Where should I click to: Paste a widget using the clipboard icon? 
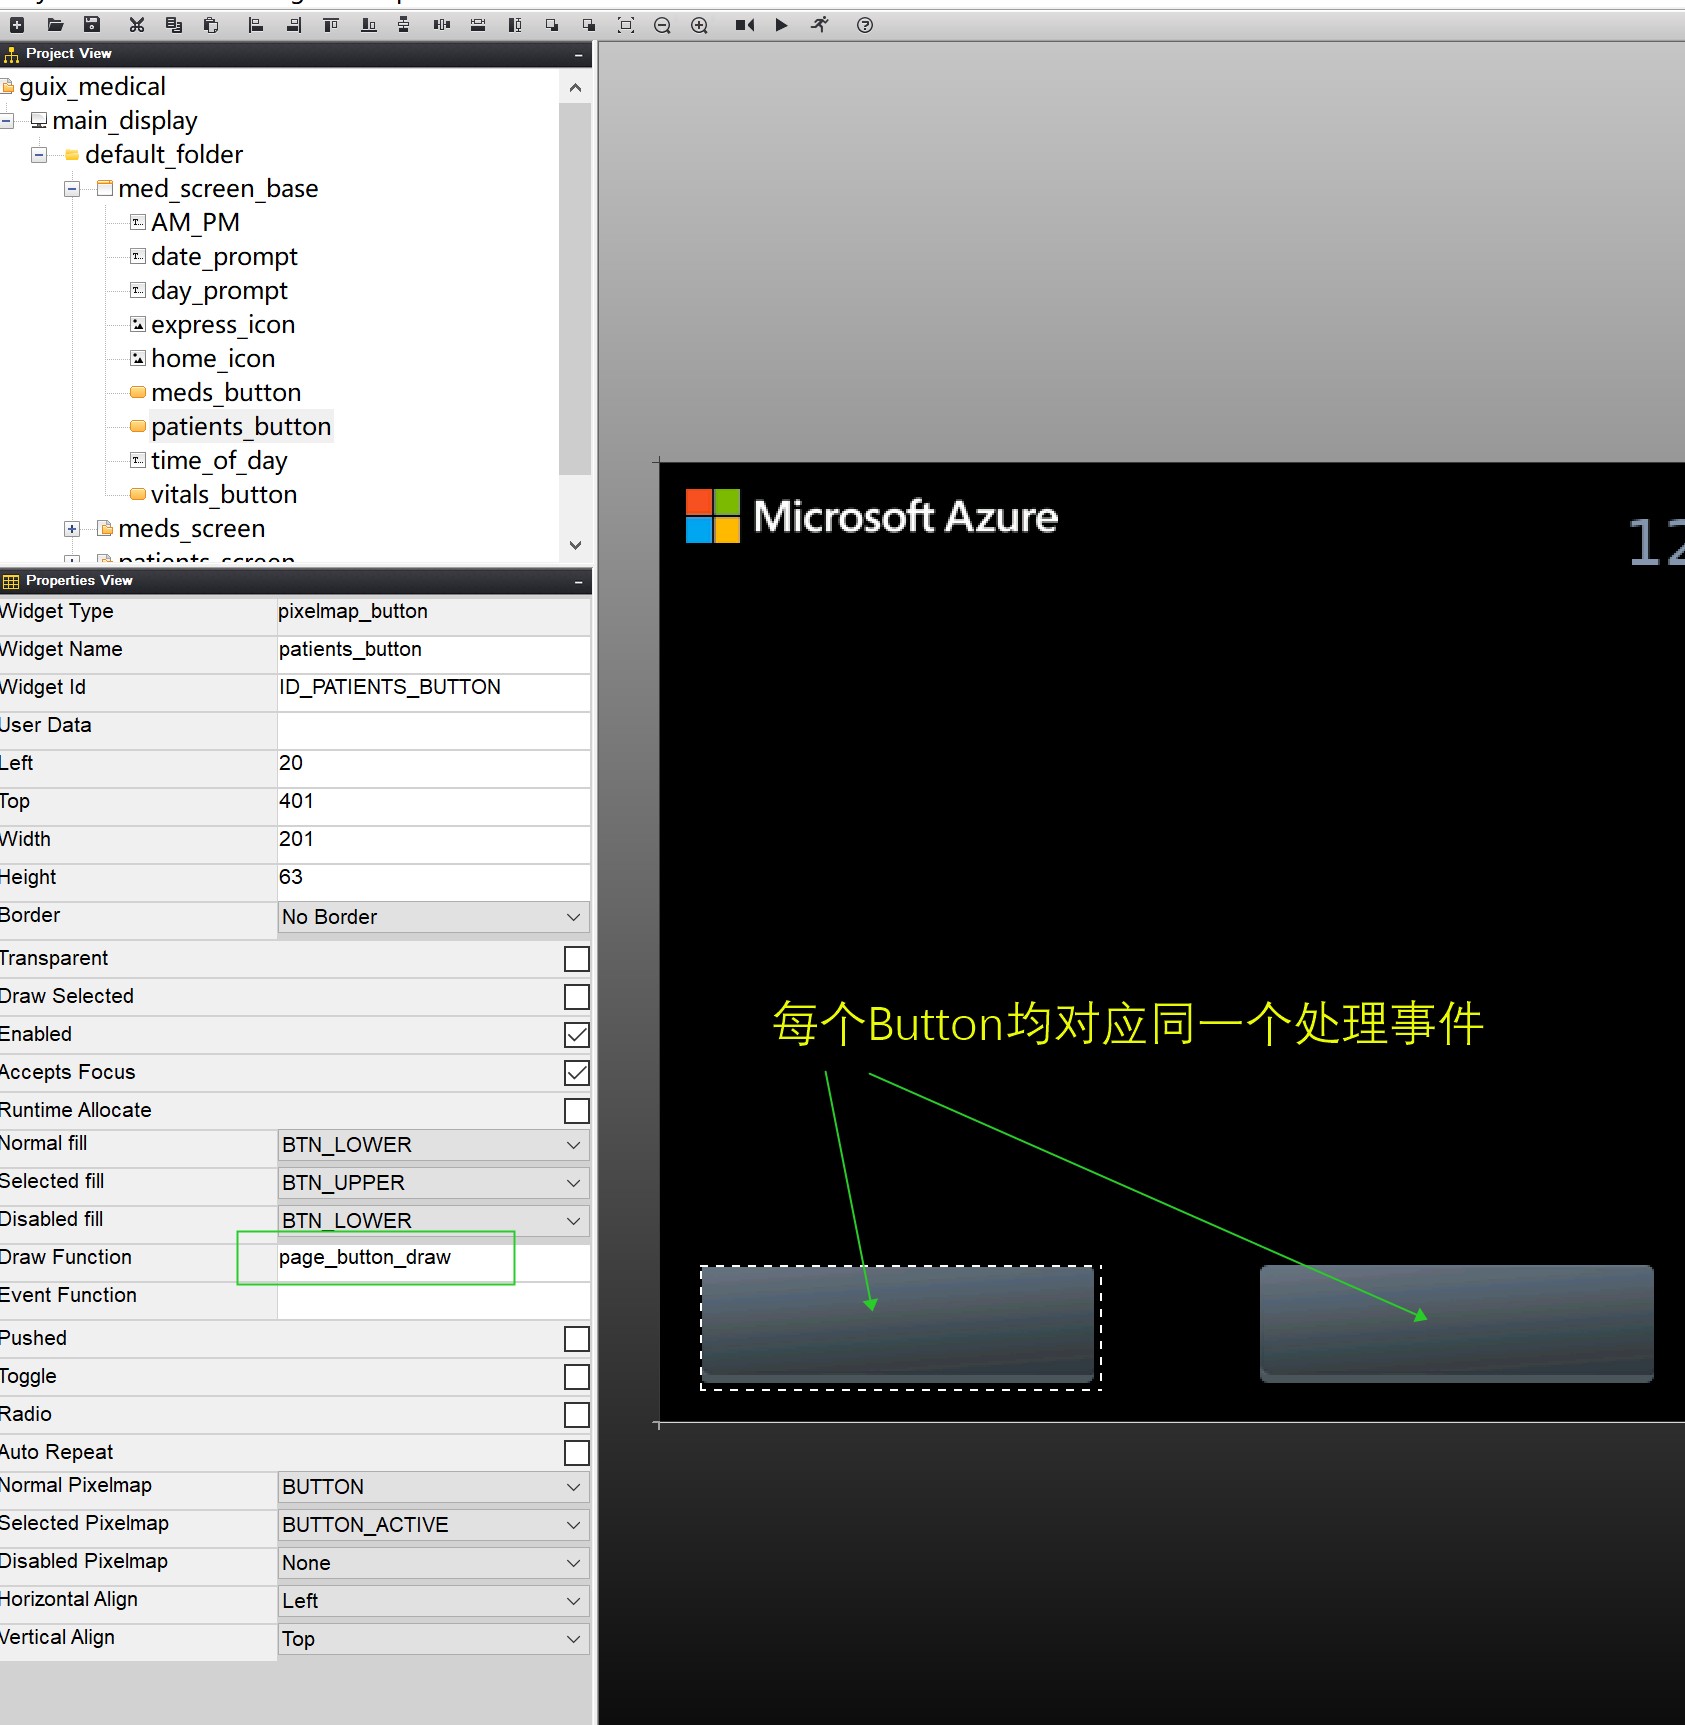(211, 25)
